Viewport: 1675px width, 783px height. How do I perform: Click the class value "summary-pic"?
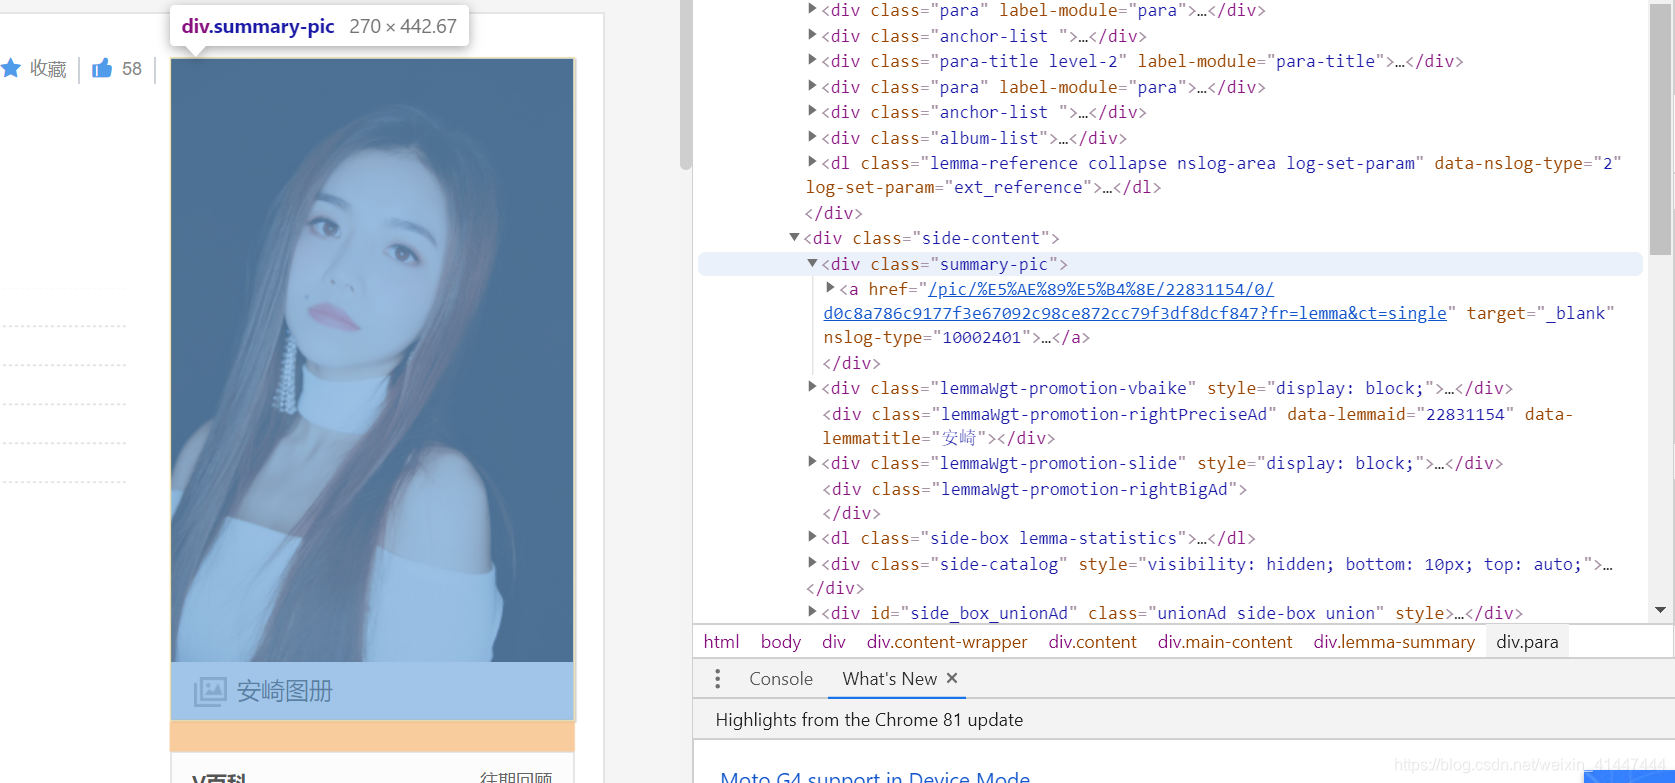tap(993, 264)
